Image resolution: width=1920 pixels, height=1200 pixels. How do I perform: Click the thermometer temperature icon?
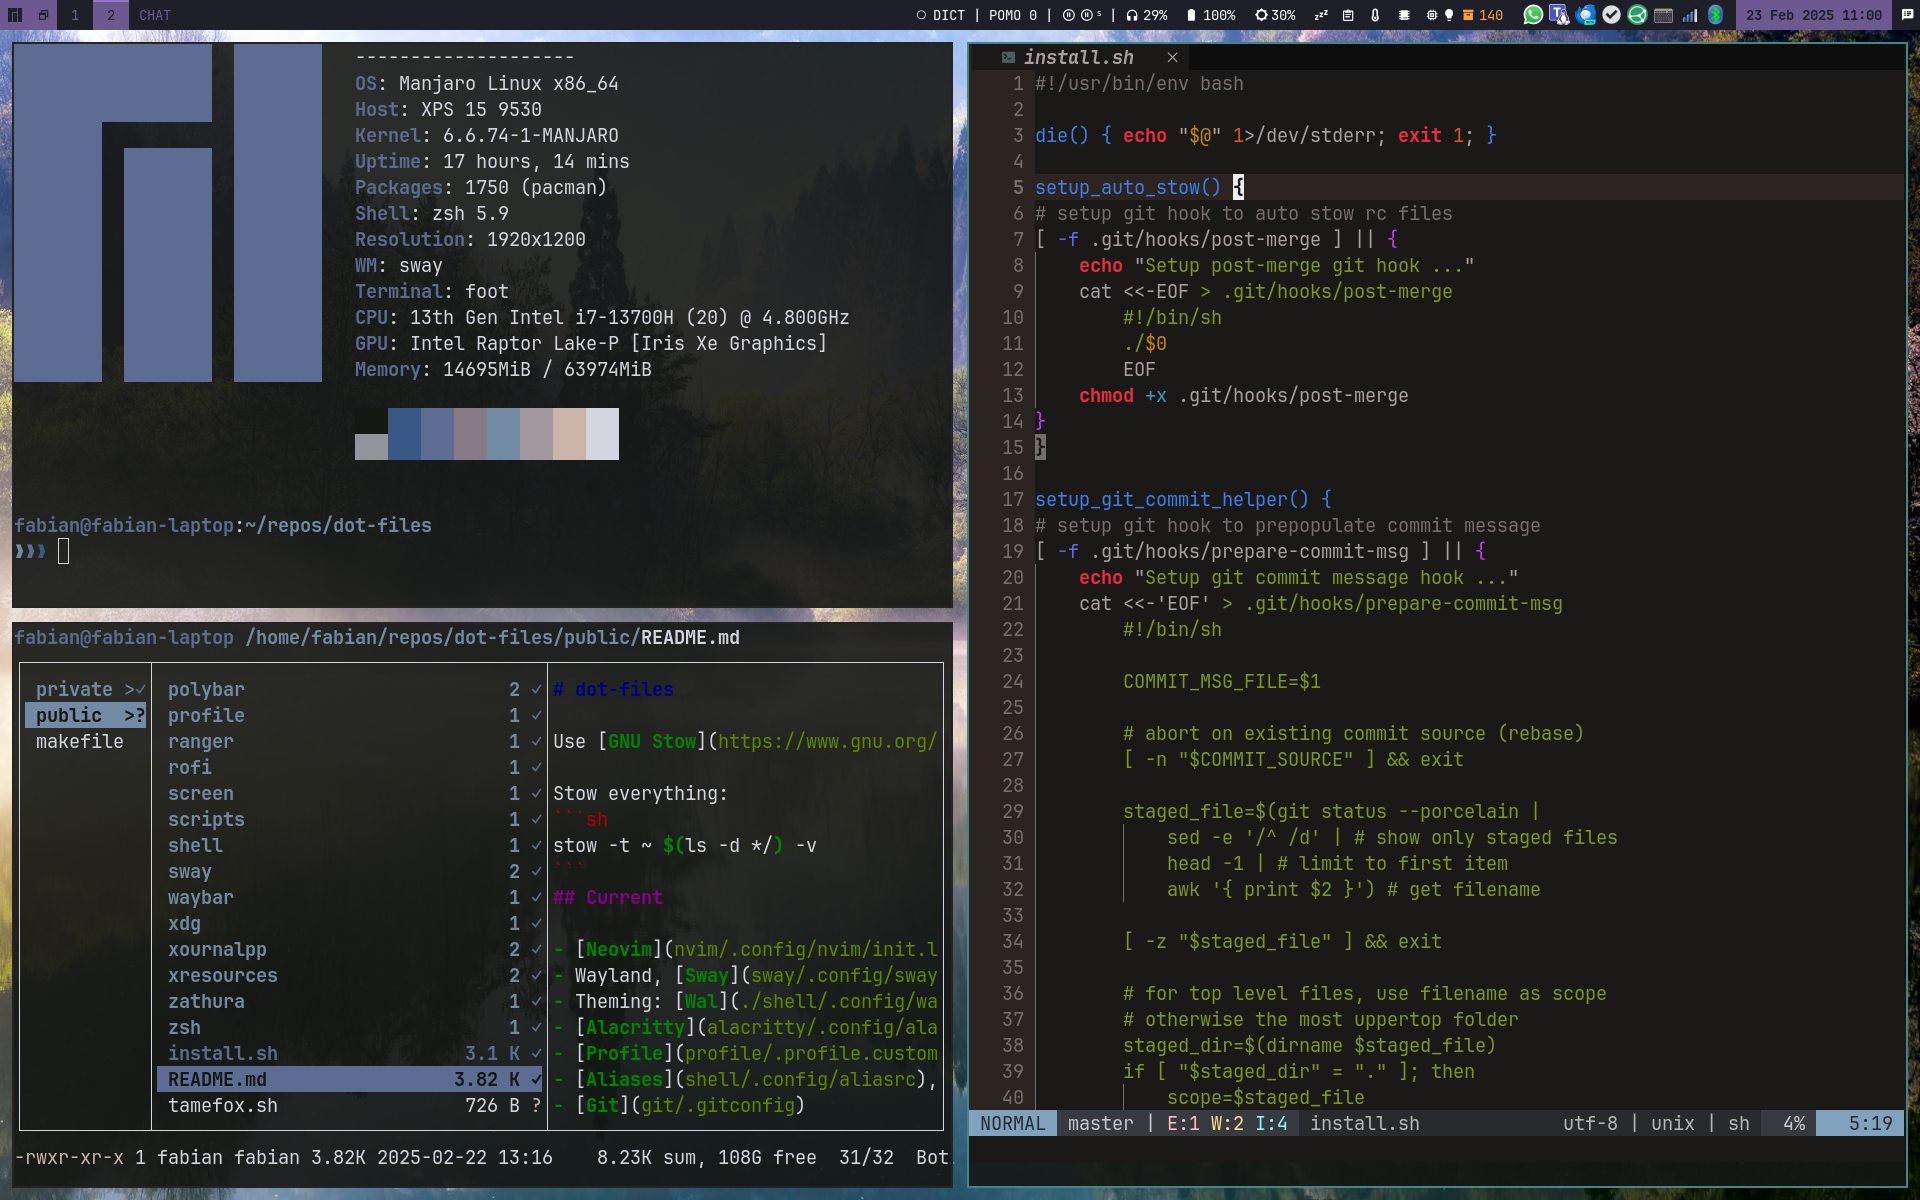tap(1375, 15)
